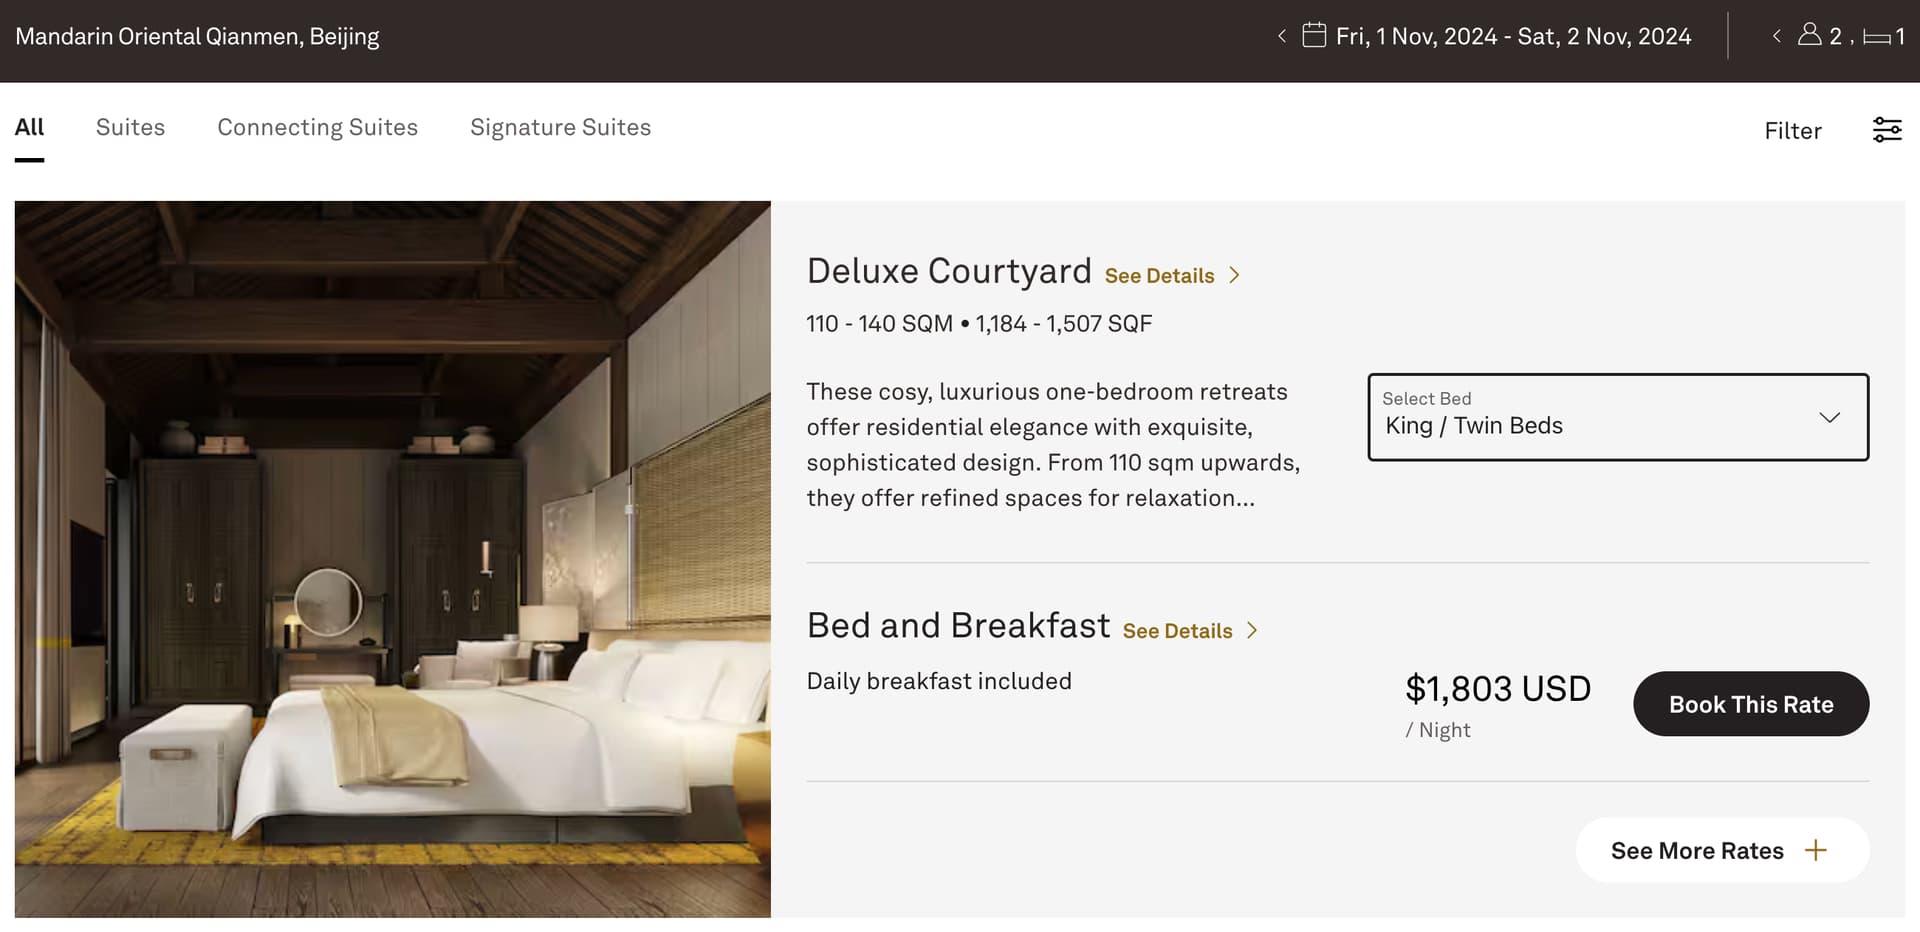1920x932 pixels.
Task: Expand bed options with the chevron arrow
Action: (1829, 418)
